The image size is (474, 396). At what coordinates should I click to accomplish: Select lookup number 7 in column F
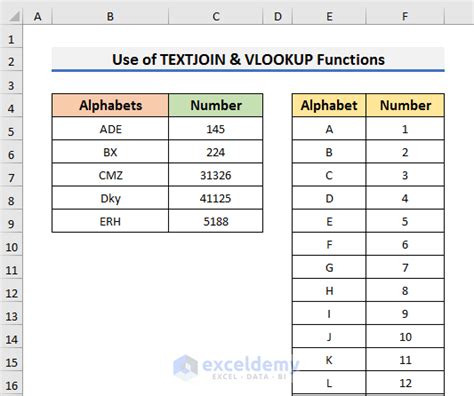[405, 267]
